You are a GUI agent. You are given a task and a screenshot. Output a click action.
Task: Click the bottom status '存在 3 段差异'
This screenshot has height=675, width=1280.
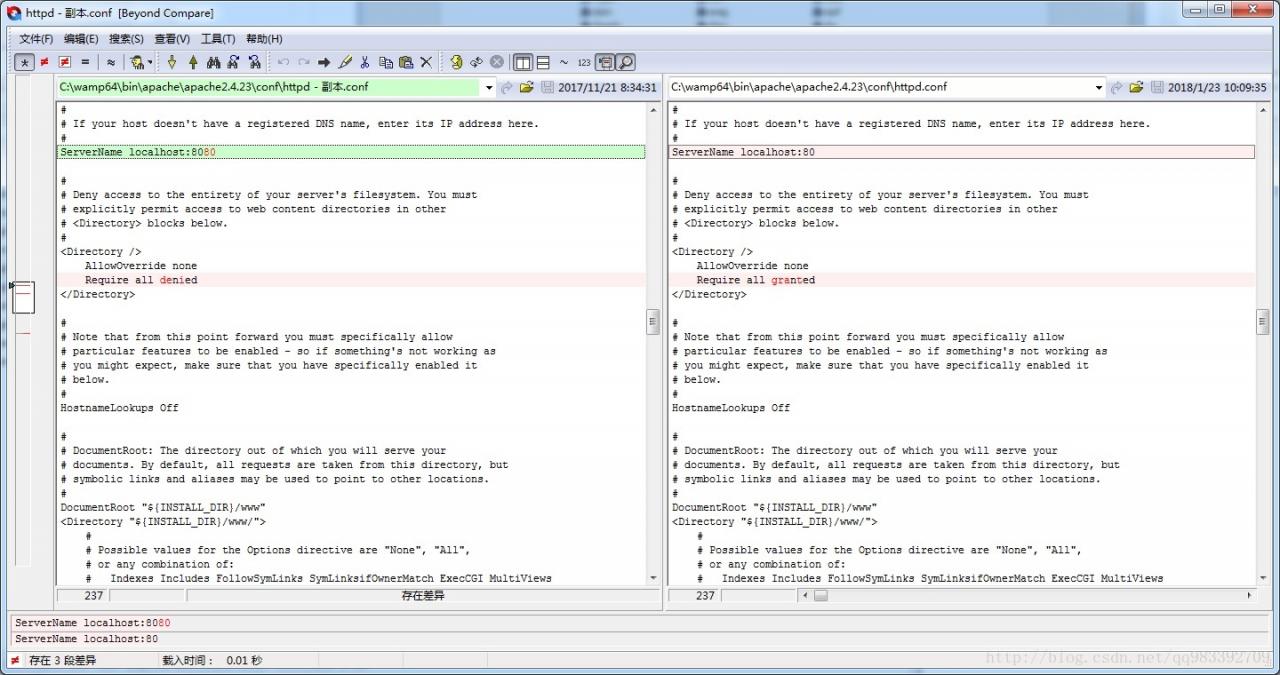click(63, 660)
